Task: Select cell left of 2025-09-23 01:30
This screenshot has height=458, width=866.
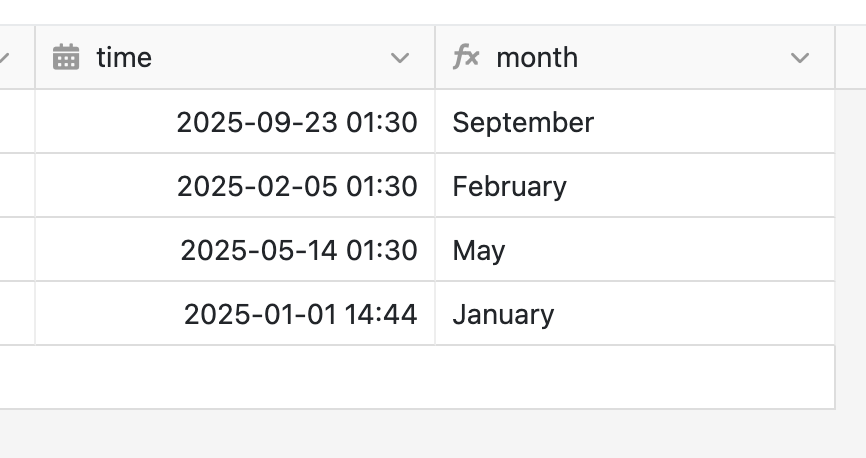Action: [17, 122]
